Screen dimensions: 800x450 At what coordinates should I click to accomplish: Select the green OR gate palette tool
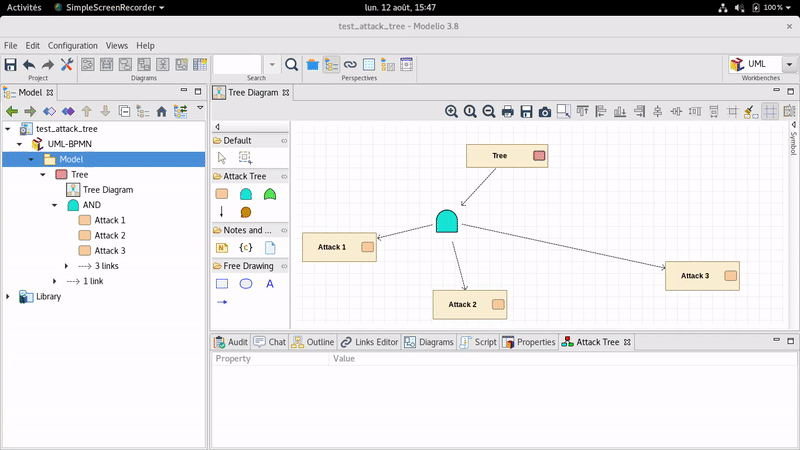tap(270, 194)
